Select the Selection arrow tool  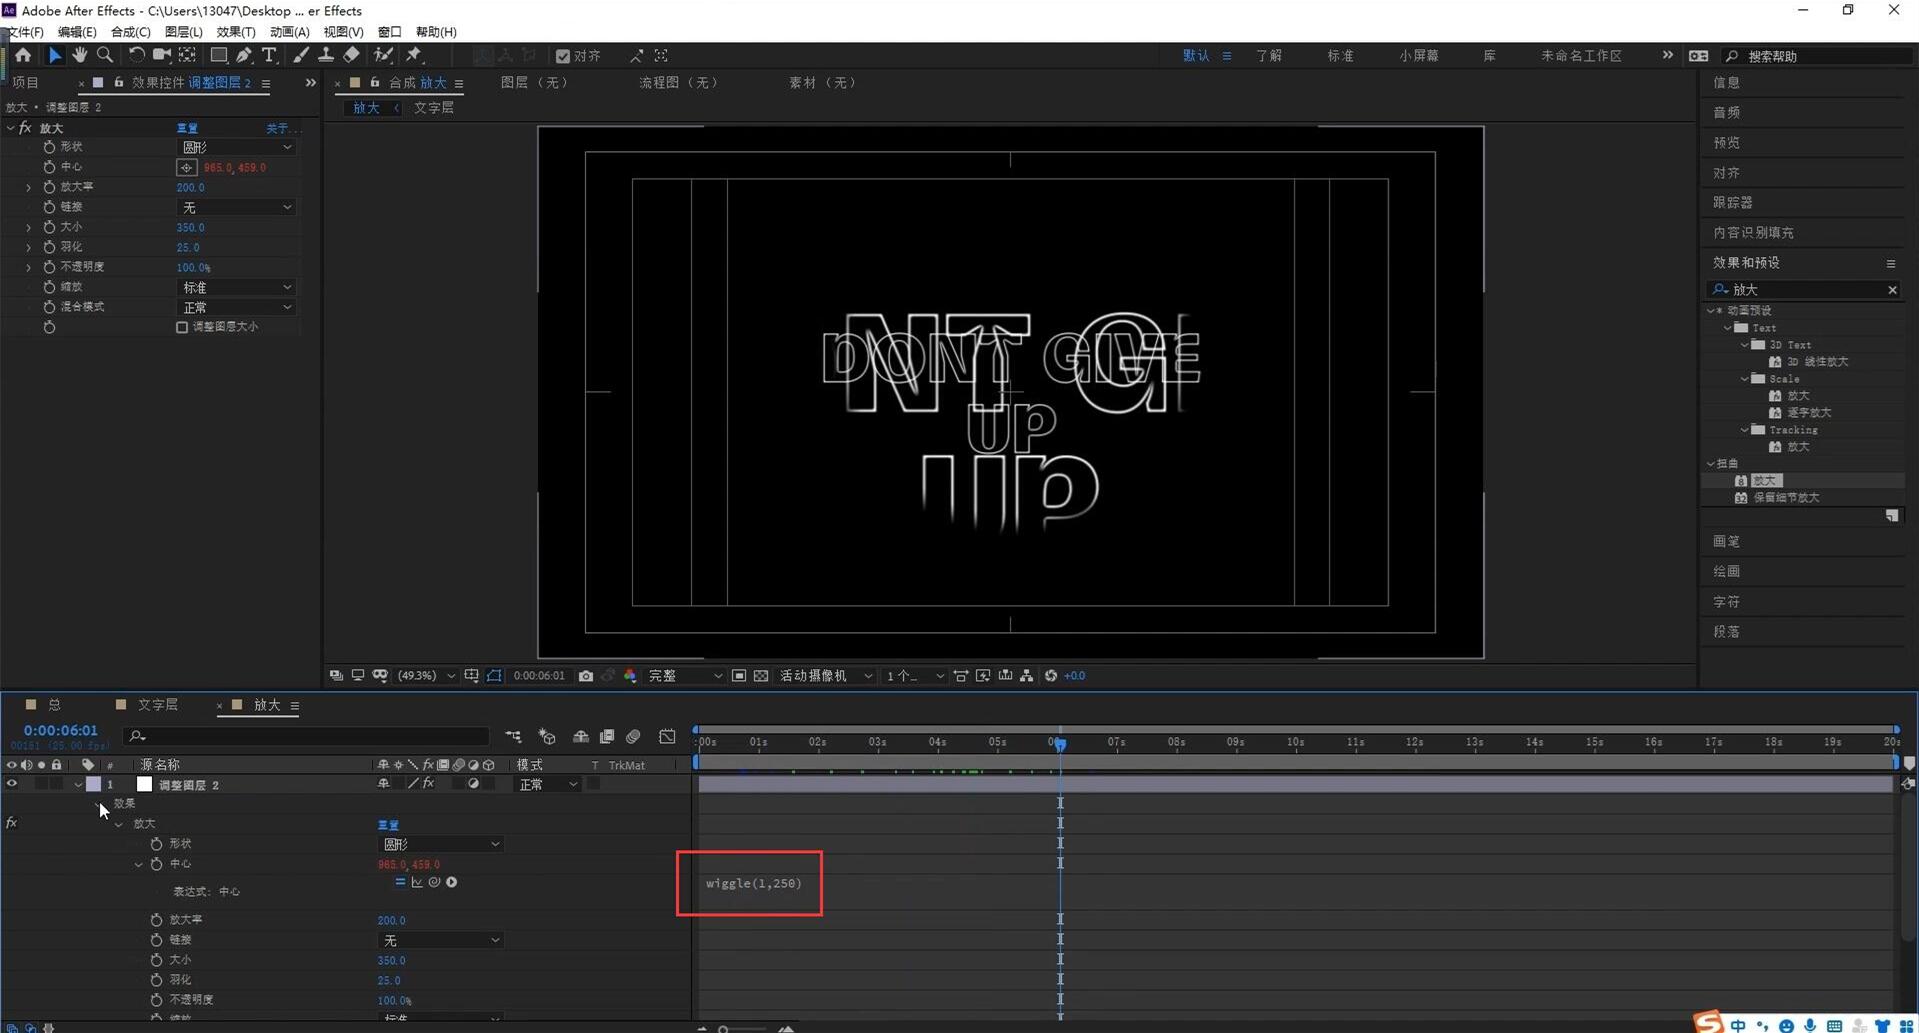55,56
